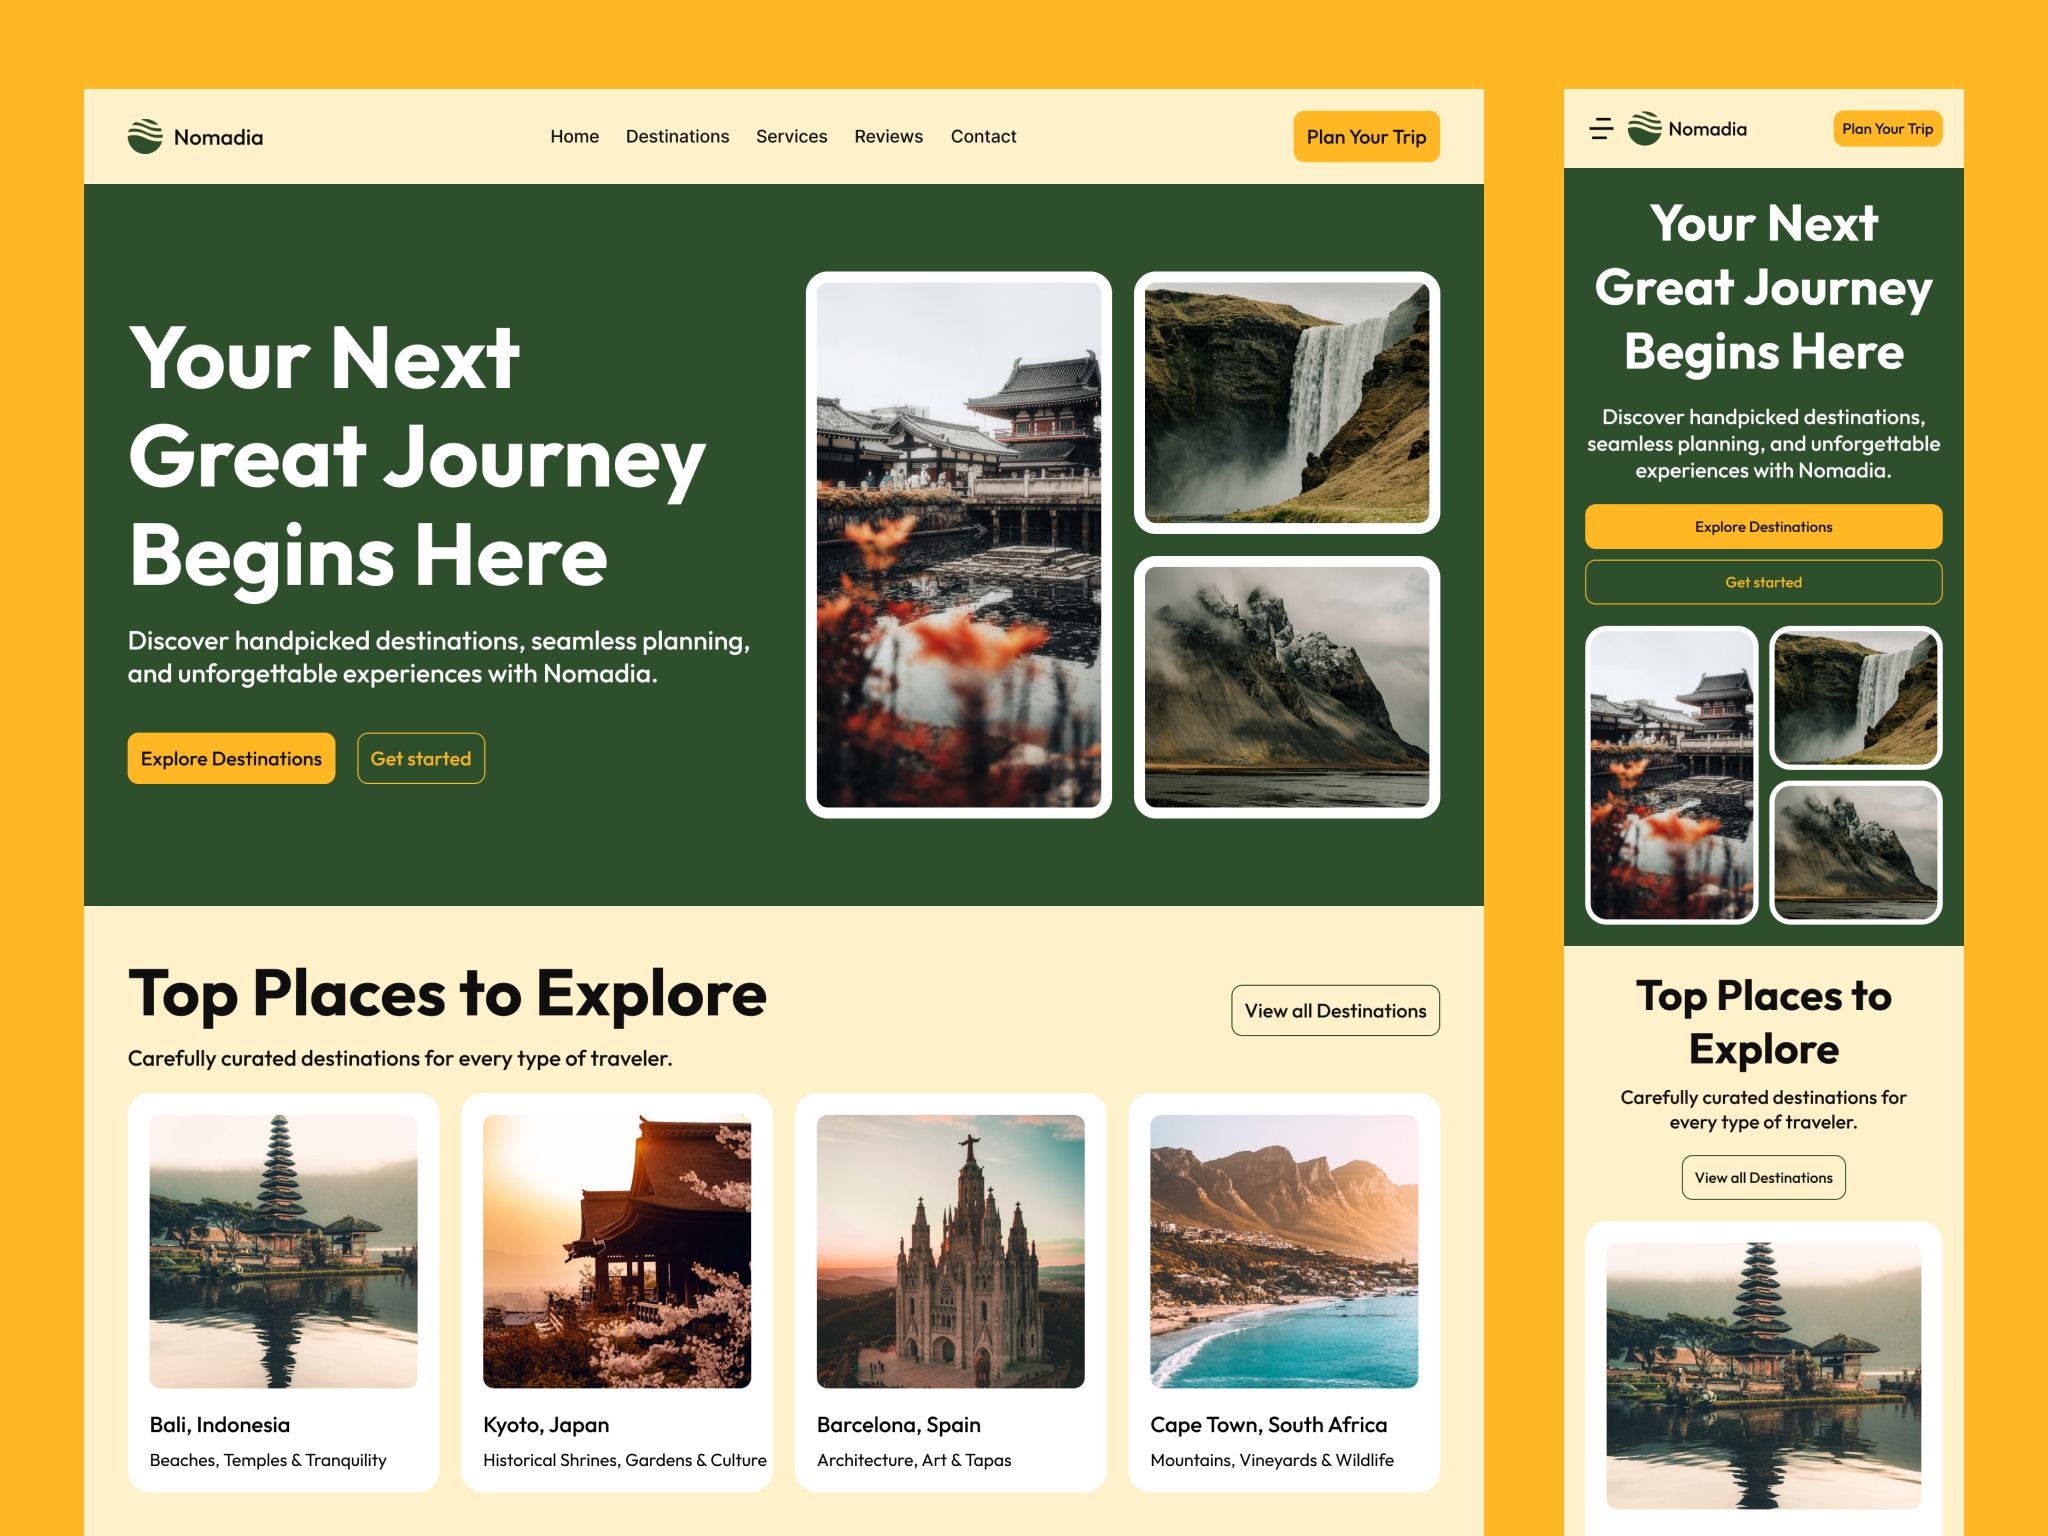2048x1536 pixels.
Task: Select the Barcelona, Spain card image
Action: (951, 1251)
